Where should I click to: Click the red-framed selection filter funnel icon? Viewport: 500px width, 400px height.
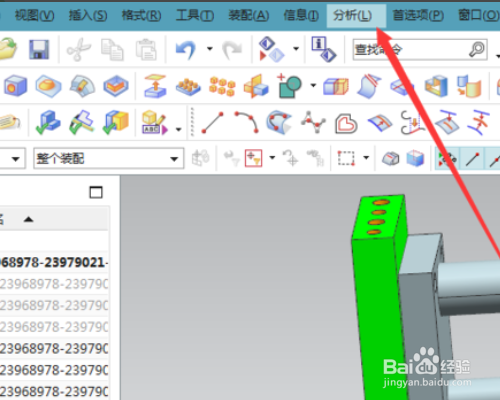pyautogui.click(x=254, y=158)
